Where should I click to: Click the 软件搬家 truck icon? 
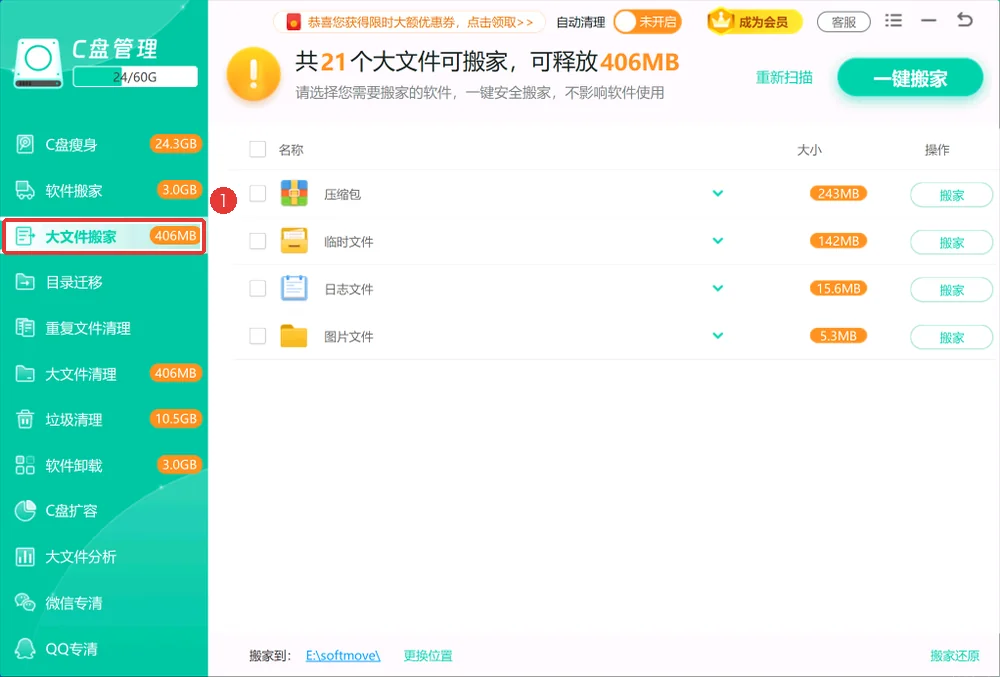click(25, 190)
